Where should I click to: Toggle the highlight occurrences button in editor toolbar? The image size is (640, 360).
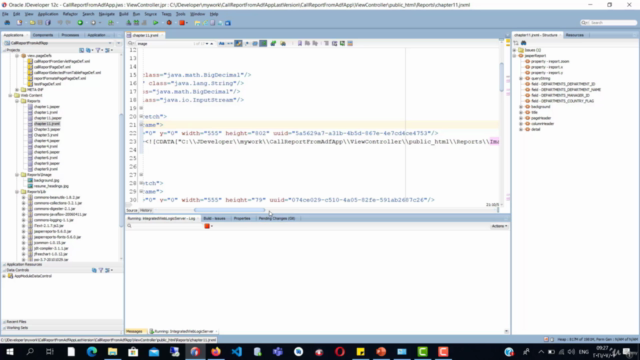[238, 44]
